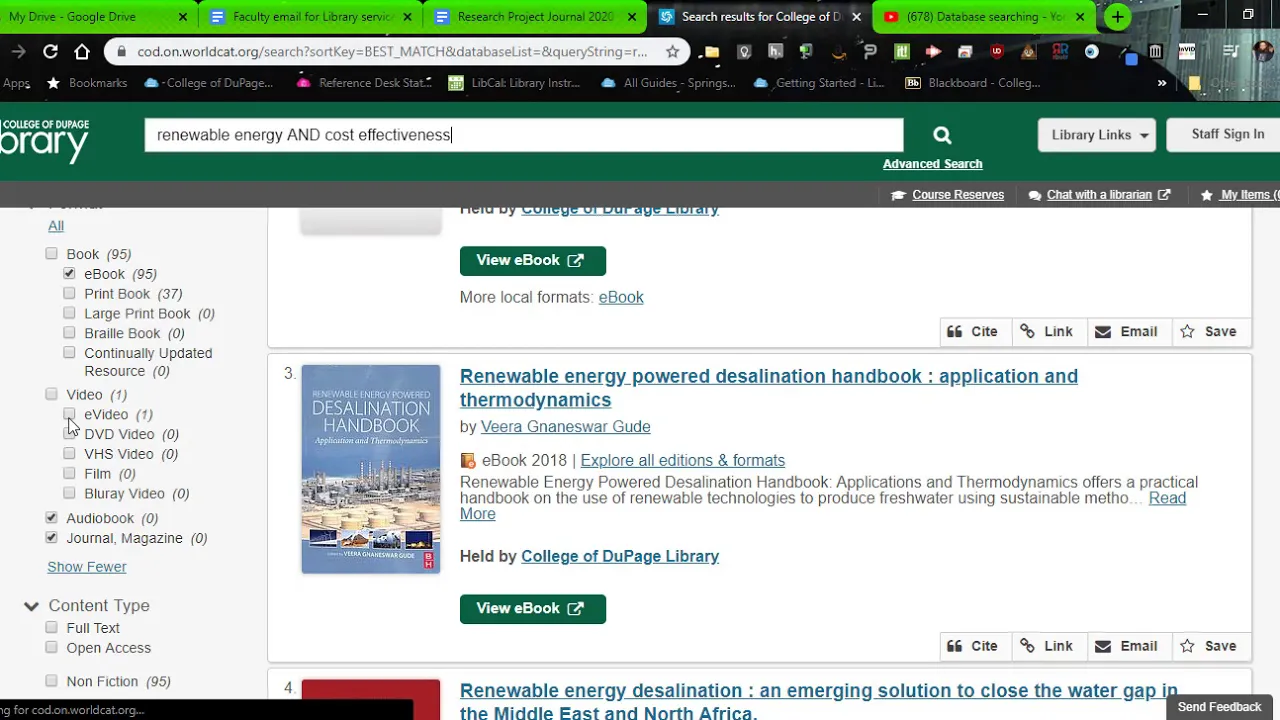Click the browser address bar URL
The height and width of the screenshot is (720, 1280).
click(392, 52)
